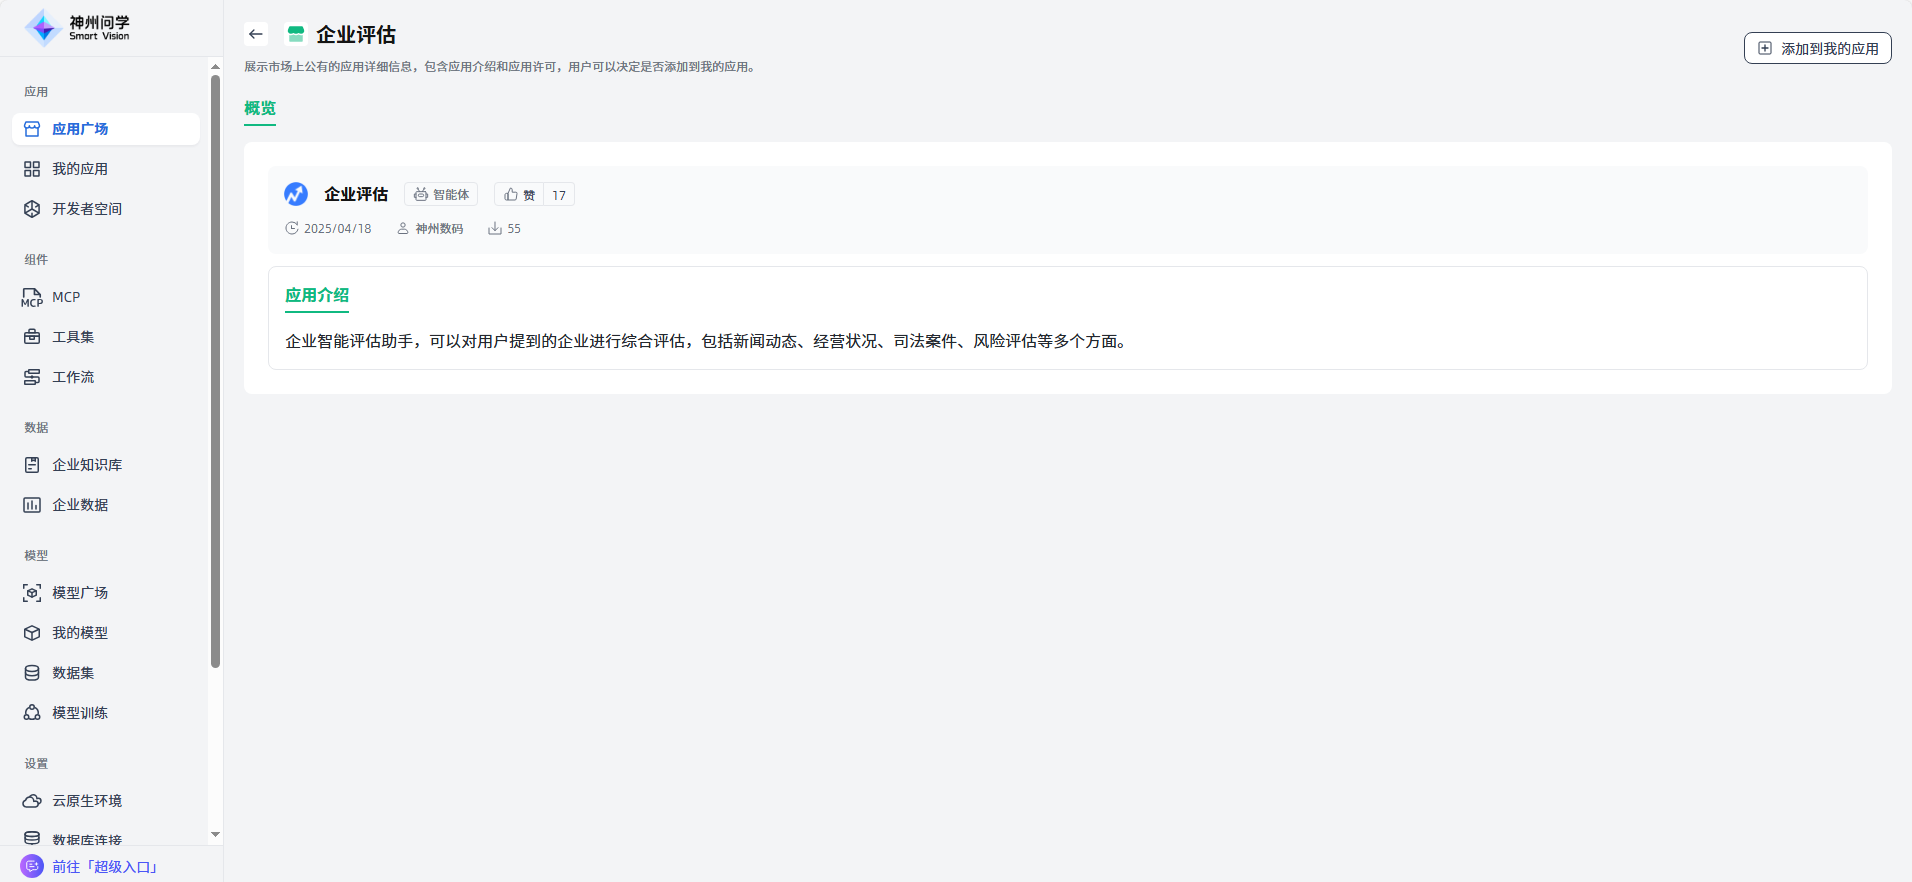Open 我的模型 sidebar entry
This screenshot has height=882, width=1912.
tap(80, 633)
